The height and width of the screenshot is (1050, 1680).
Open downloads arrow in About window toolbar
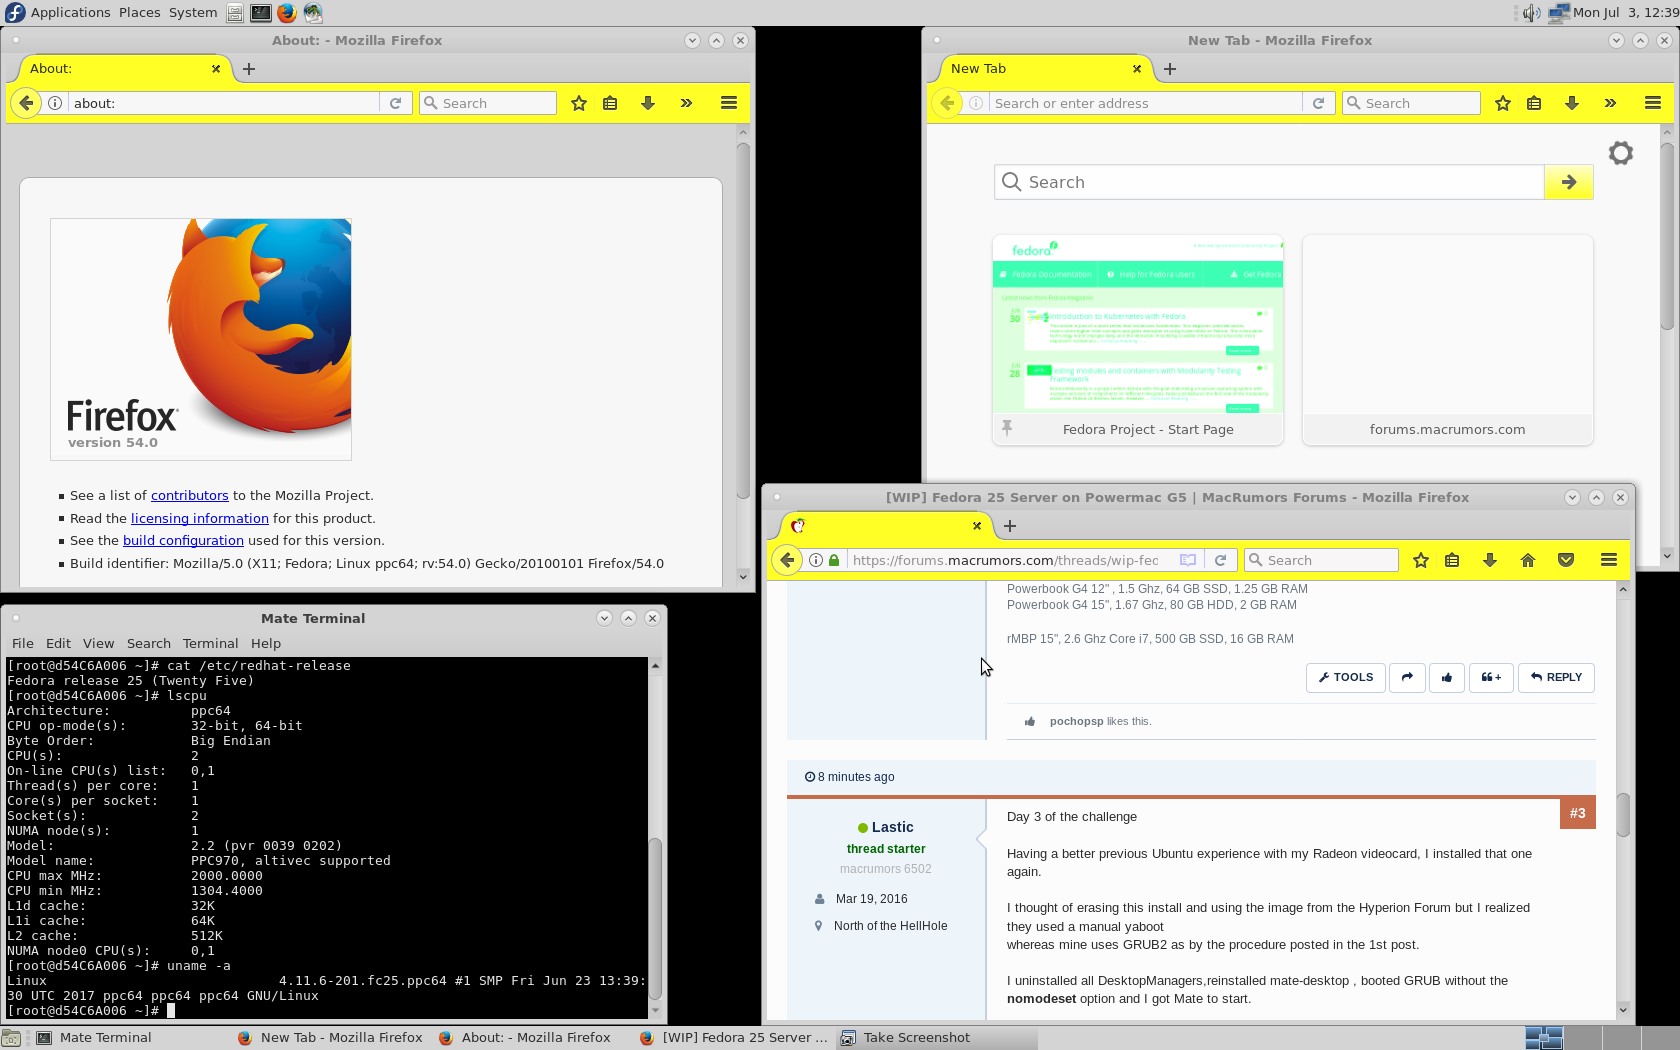coord(648,103)
